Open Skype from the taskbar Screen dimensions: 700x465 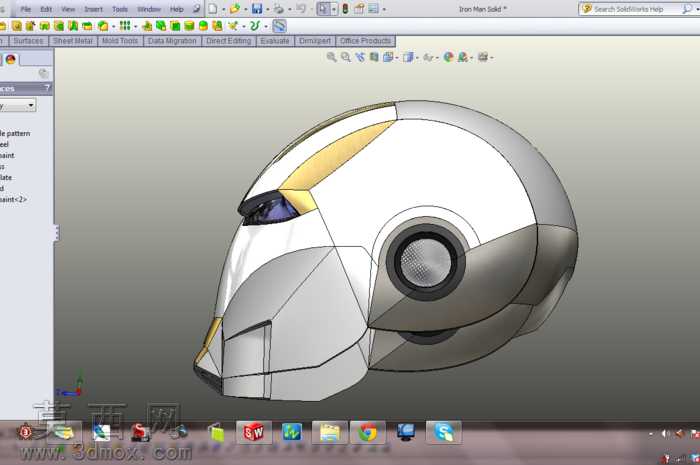(443, 432)
